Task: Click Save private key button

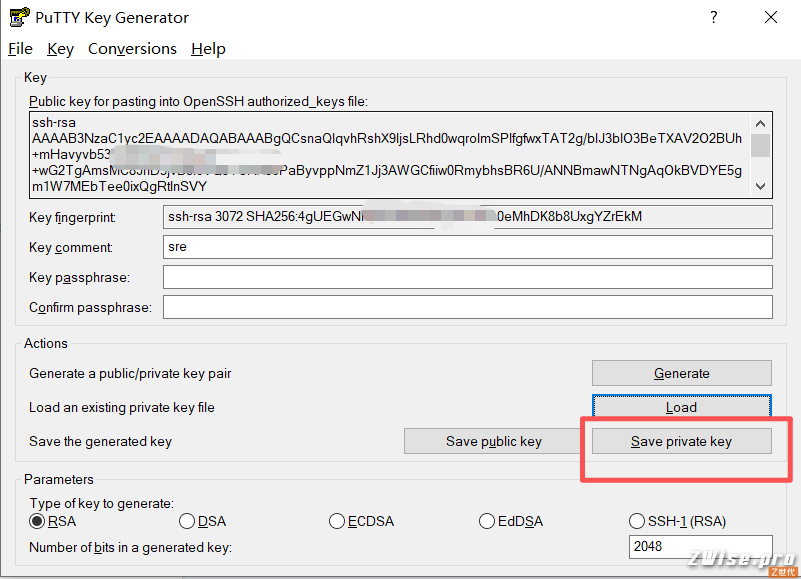Action: pos(681,441)
